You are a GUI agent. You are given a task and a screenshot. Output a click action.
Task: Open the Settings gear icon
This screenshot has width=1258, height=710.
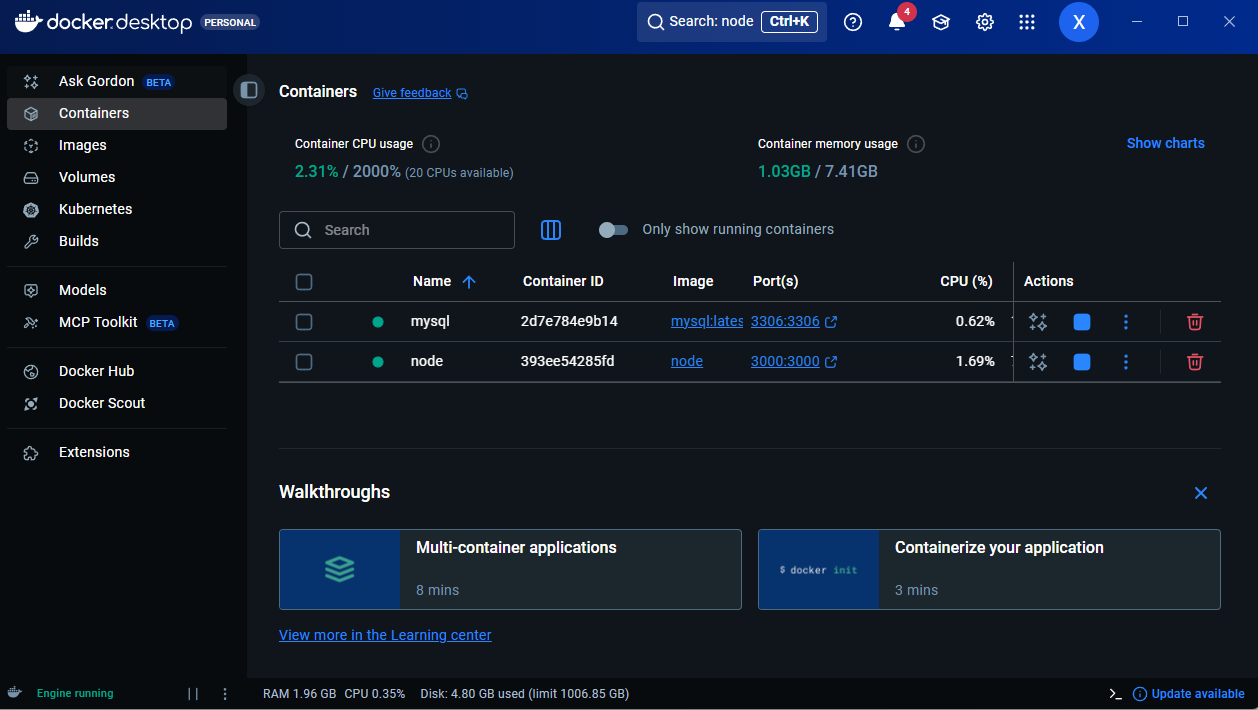(x=985, y=22)
